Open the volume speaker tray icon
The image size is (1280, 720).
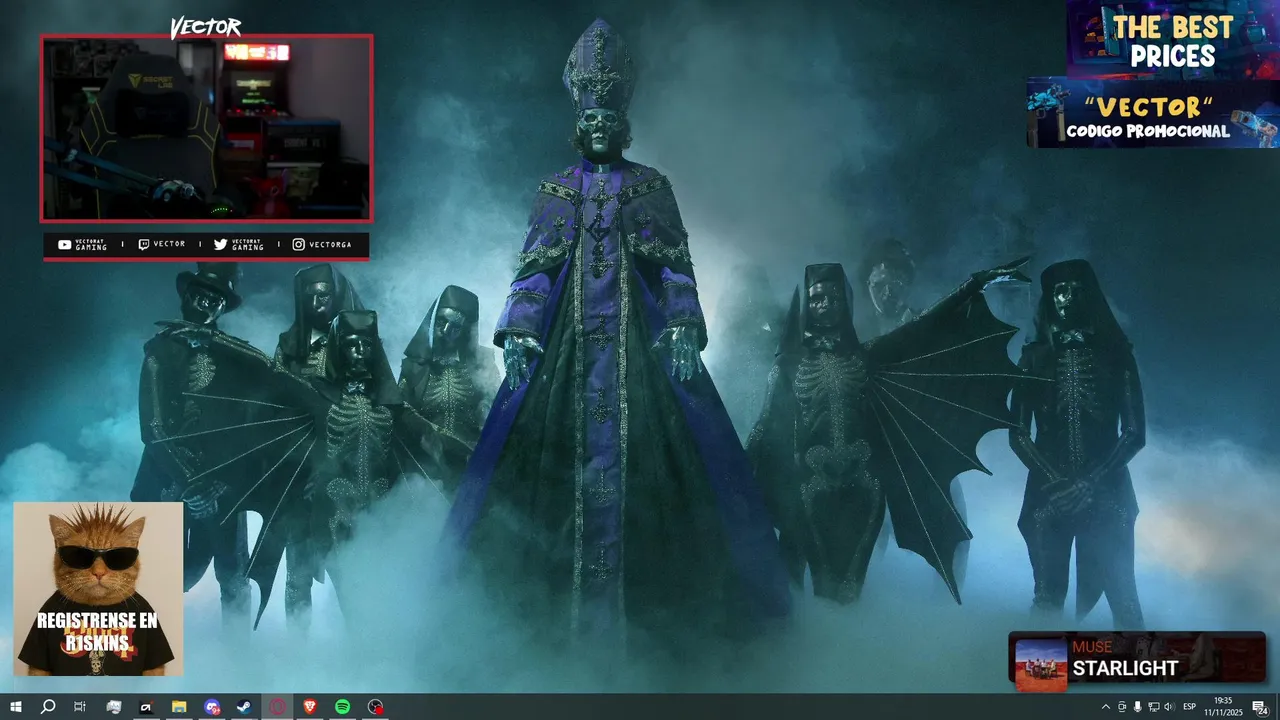tap(1169, 707)
